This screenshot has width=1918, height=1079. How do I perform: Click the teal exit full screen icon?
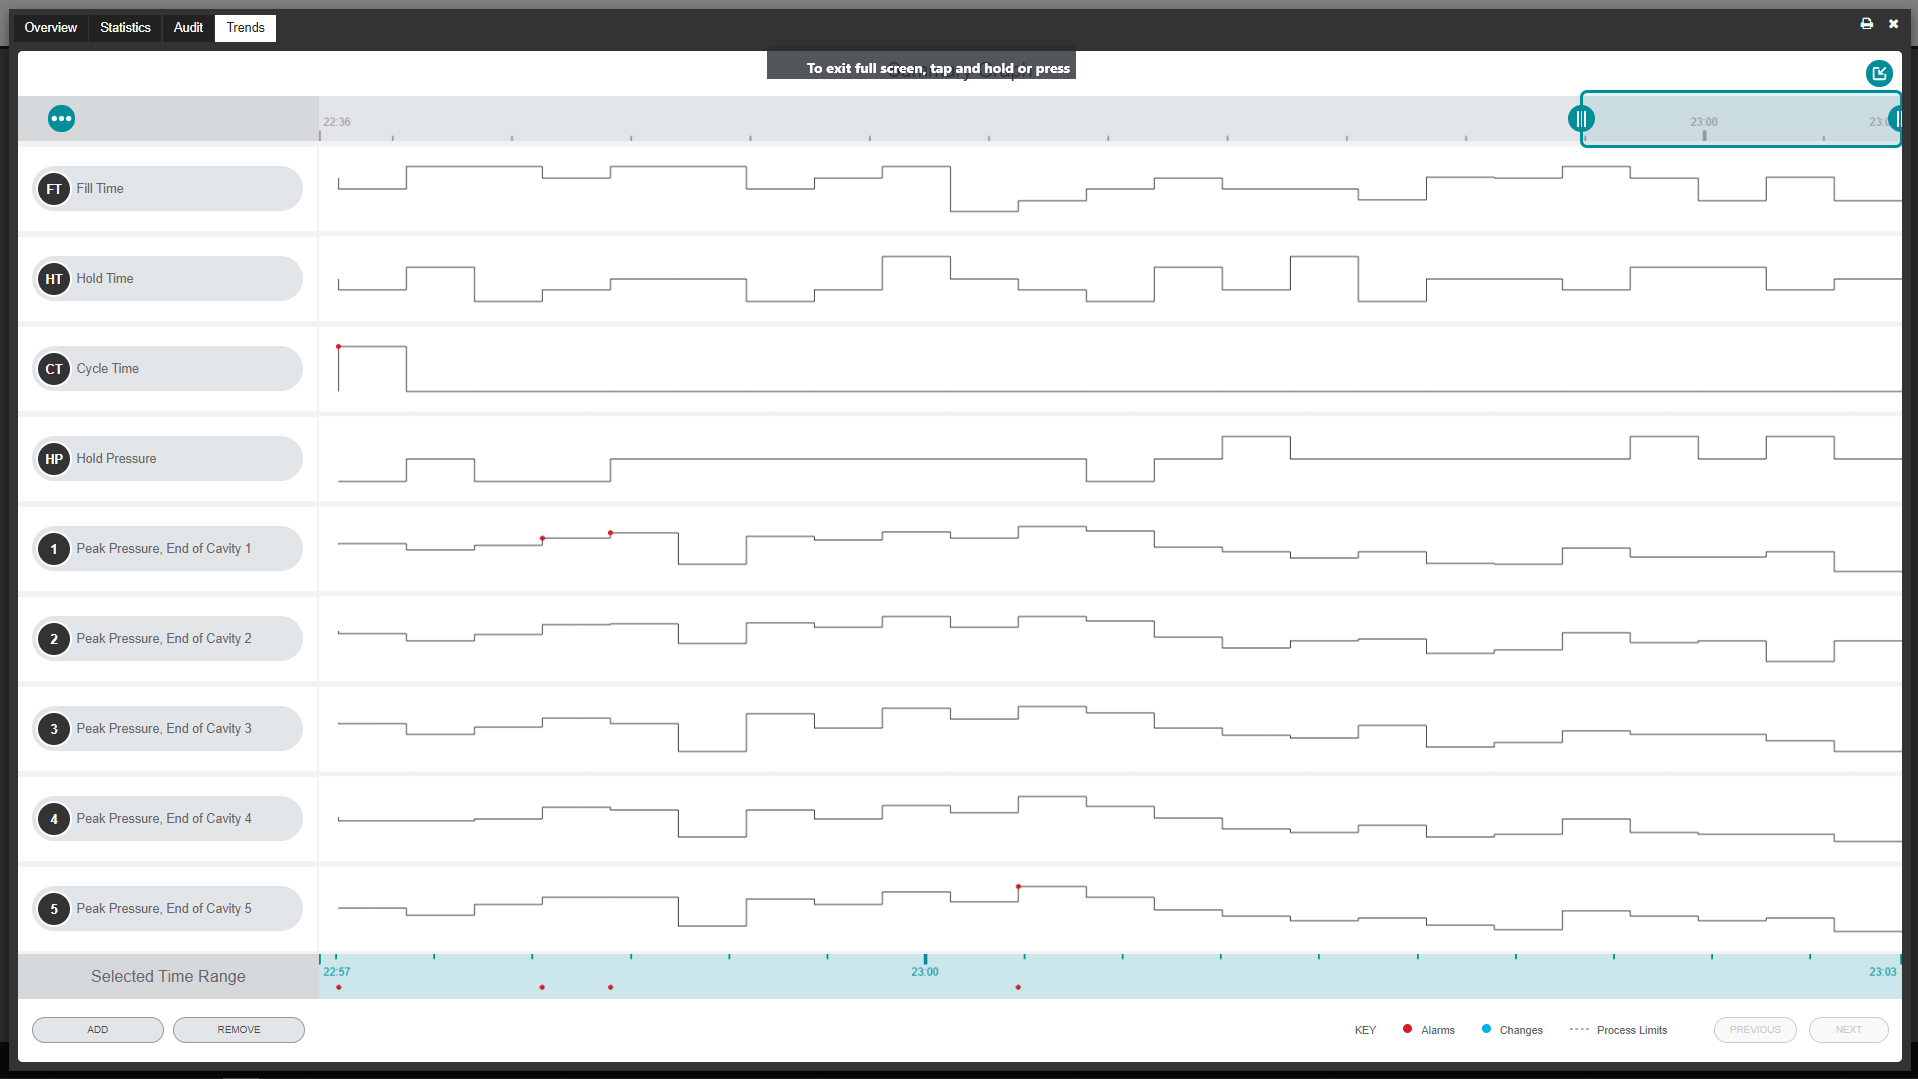1879,73
